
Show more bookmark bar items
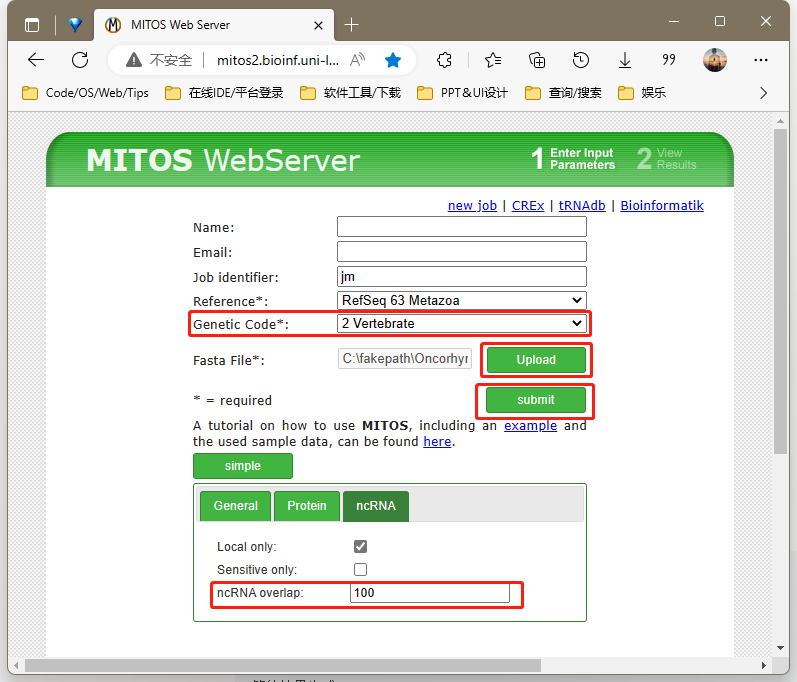coord(763,93)
